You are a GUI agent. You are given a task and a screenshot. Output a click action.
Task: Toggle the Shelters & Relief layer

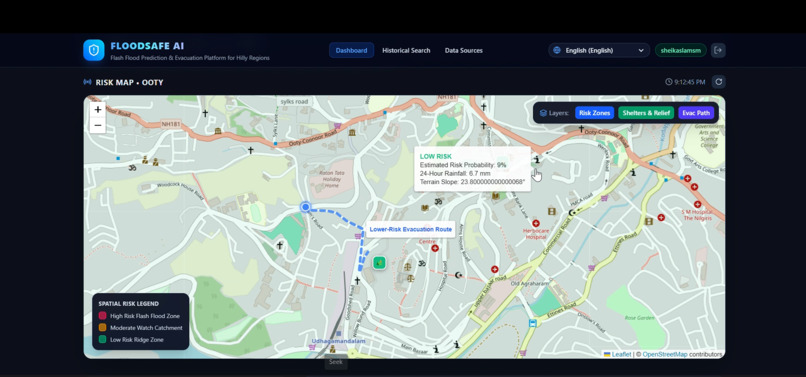point(646,113)
